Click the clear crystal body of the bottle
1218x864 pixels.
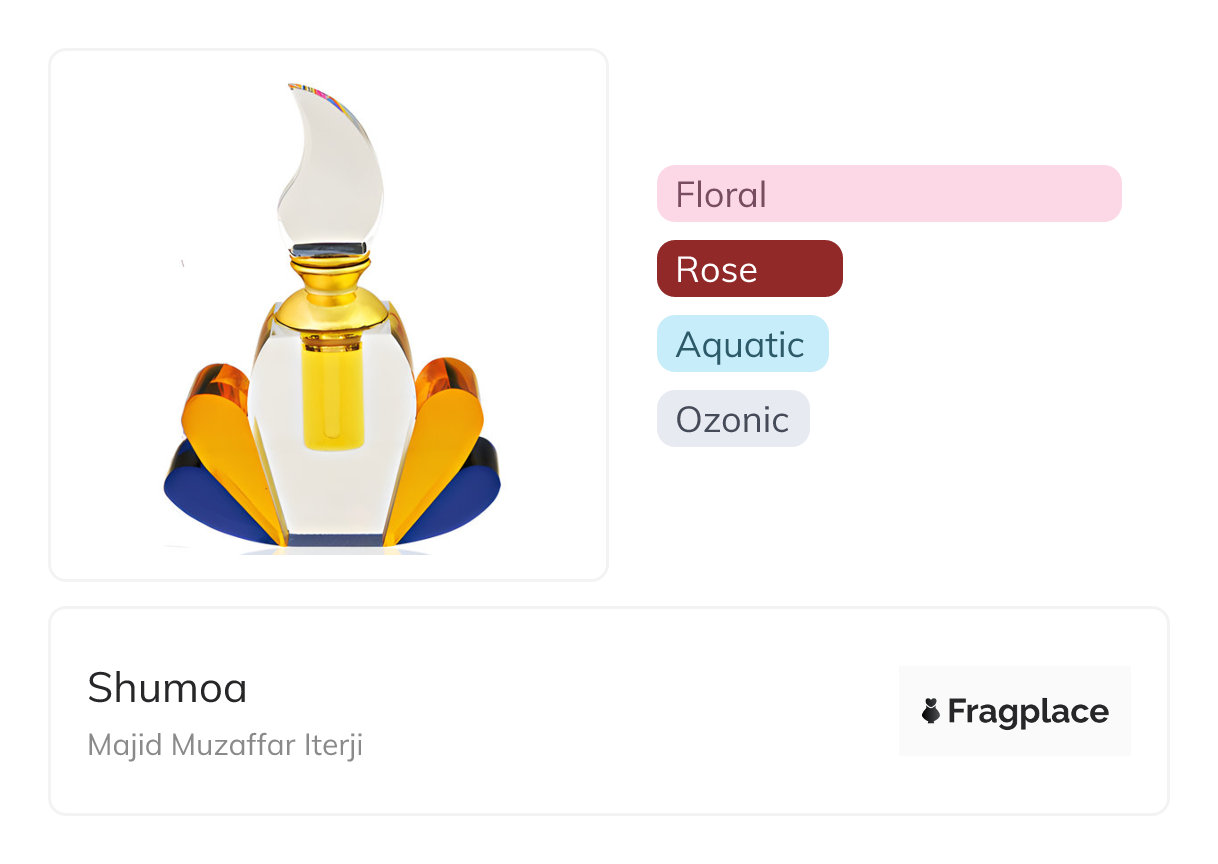pyautogui.click(x=275, y=440)
